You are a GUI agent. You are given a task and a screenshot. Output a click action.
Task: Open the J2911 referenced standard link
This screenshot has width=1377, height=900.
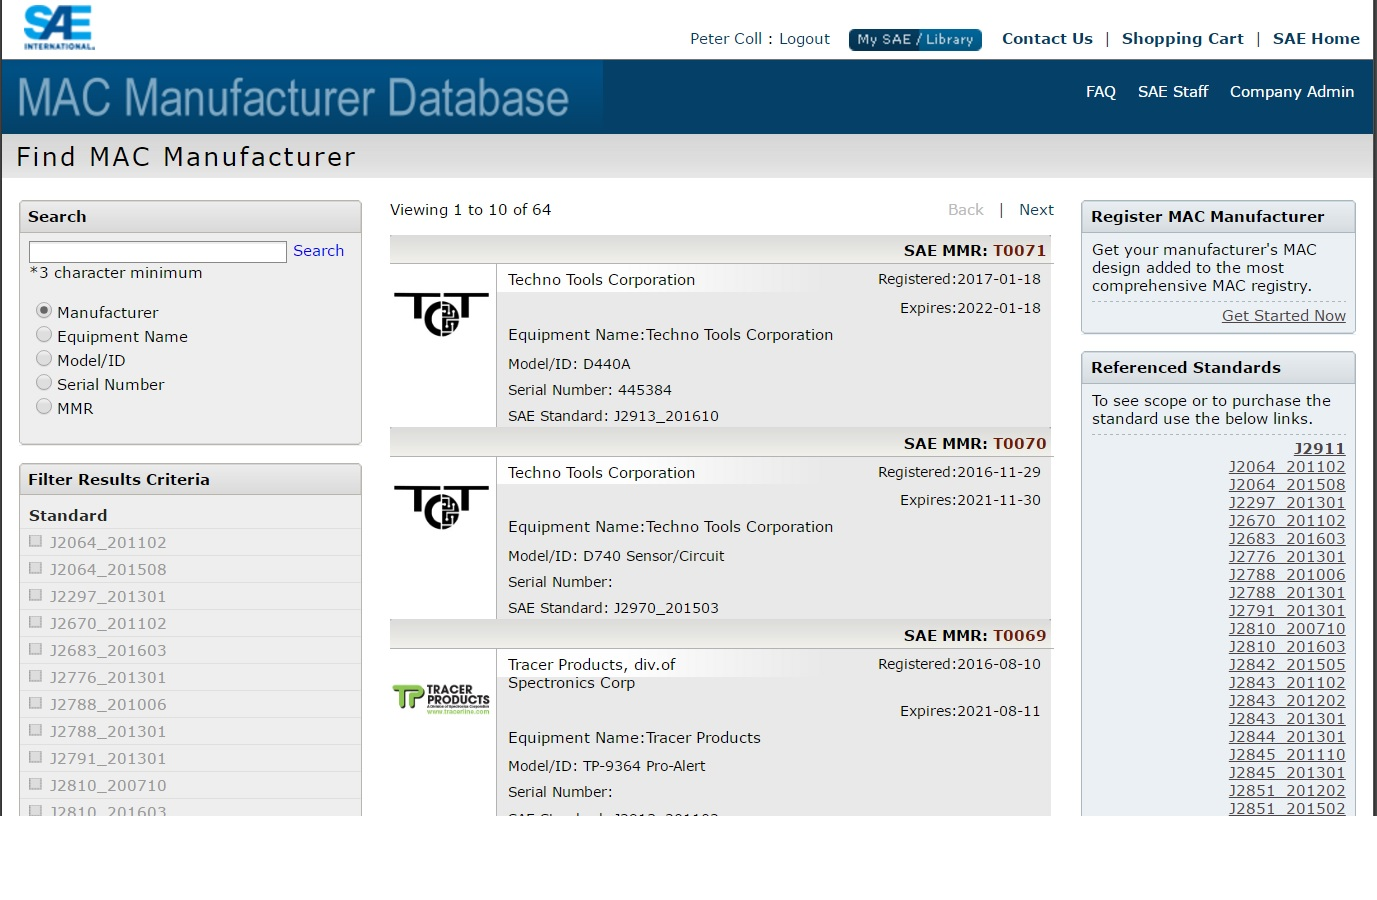1319,449
